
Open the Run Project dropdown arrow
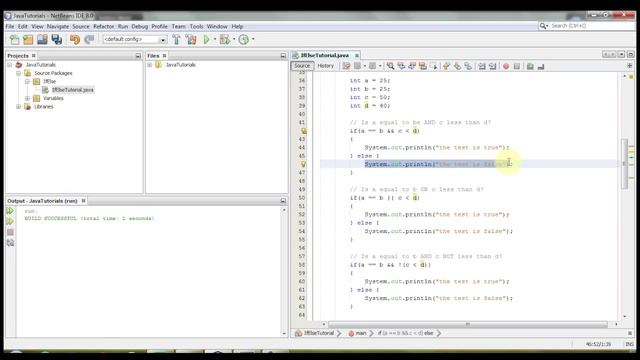click(x=215, y=39)
